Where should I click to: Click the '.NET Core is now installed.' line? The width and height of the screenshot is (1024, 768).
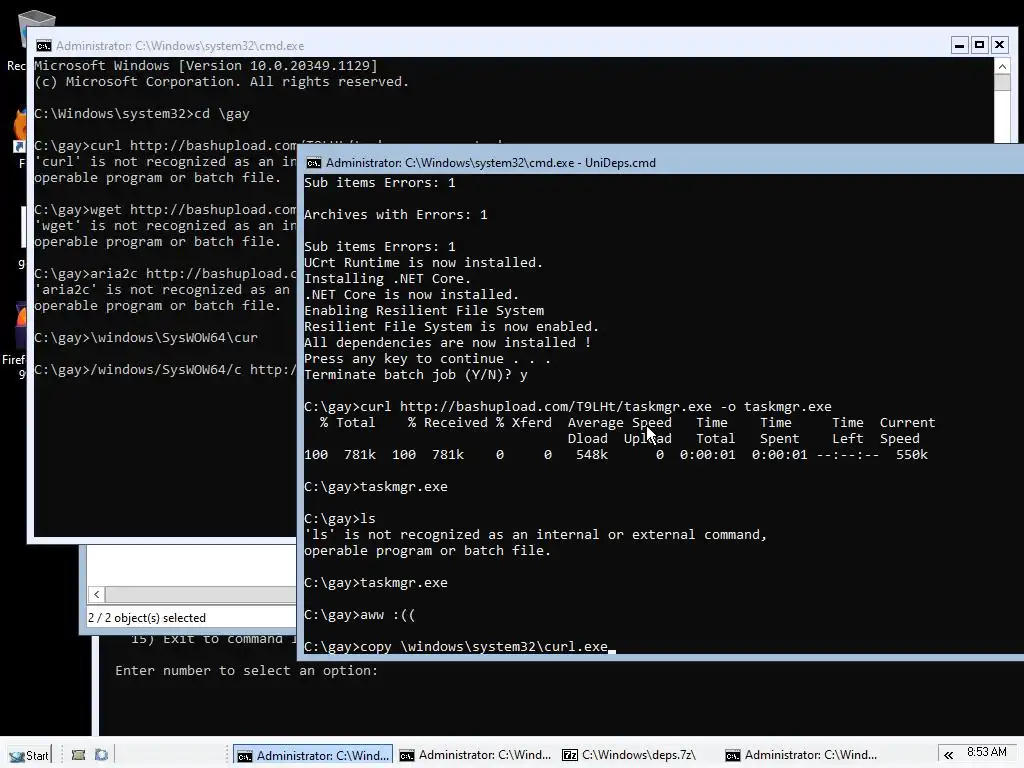[x=411, y=295]
